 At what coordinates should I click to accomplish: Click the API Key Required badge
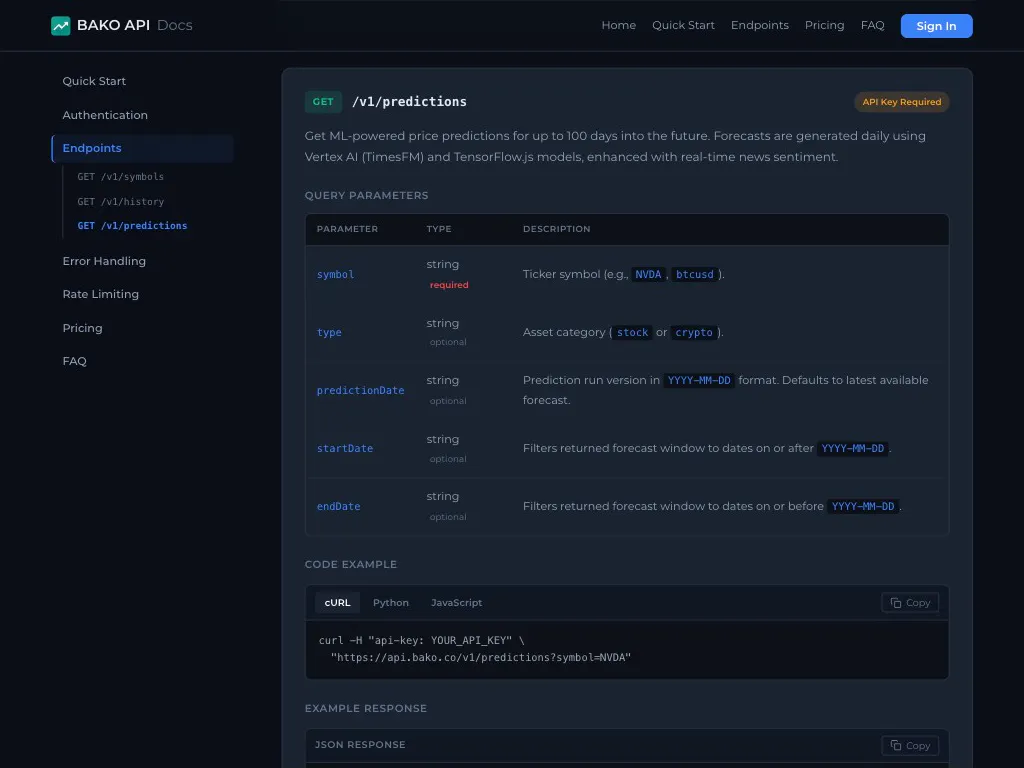(x=901, y=102)
